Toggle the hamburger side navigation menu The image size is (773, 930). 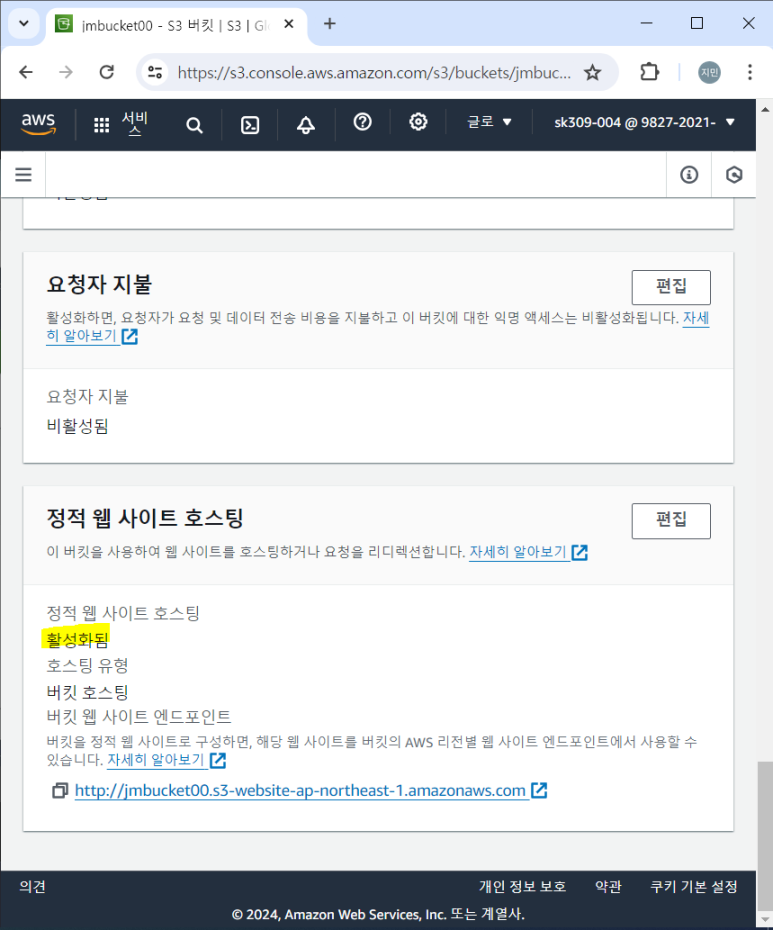tap(23, 174)
